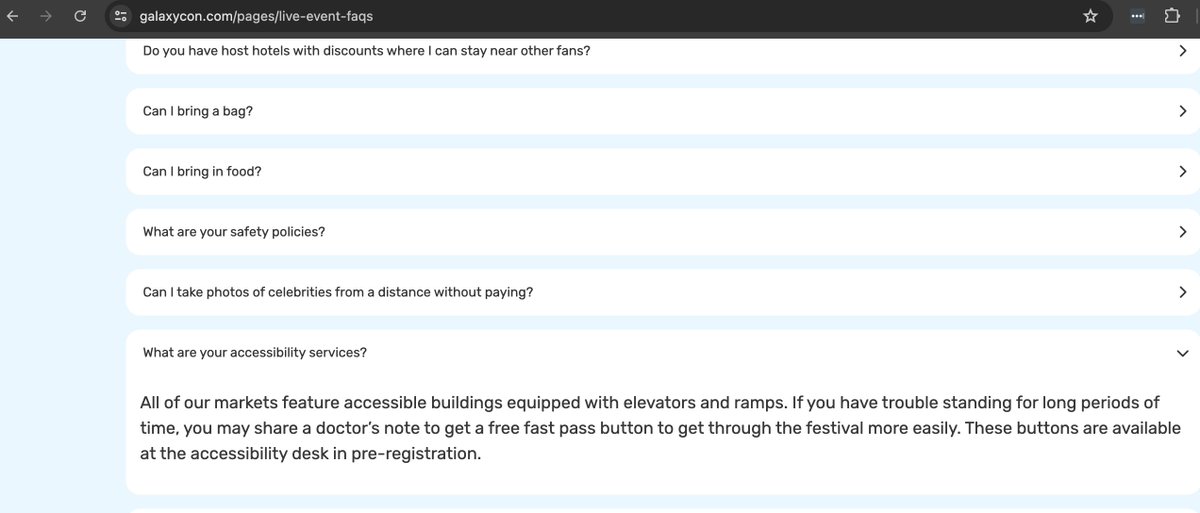Open site information icon in address bar

121,16
